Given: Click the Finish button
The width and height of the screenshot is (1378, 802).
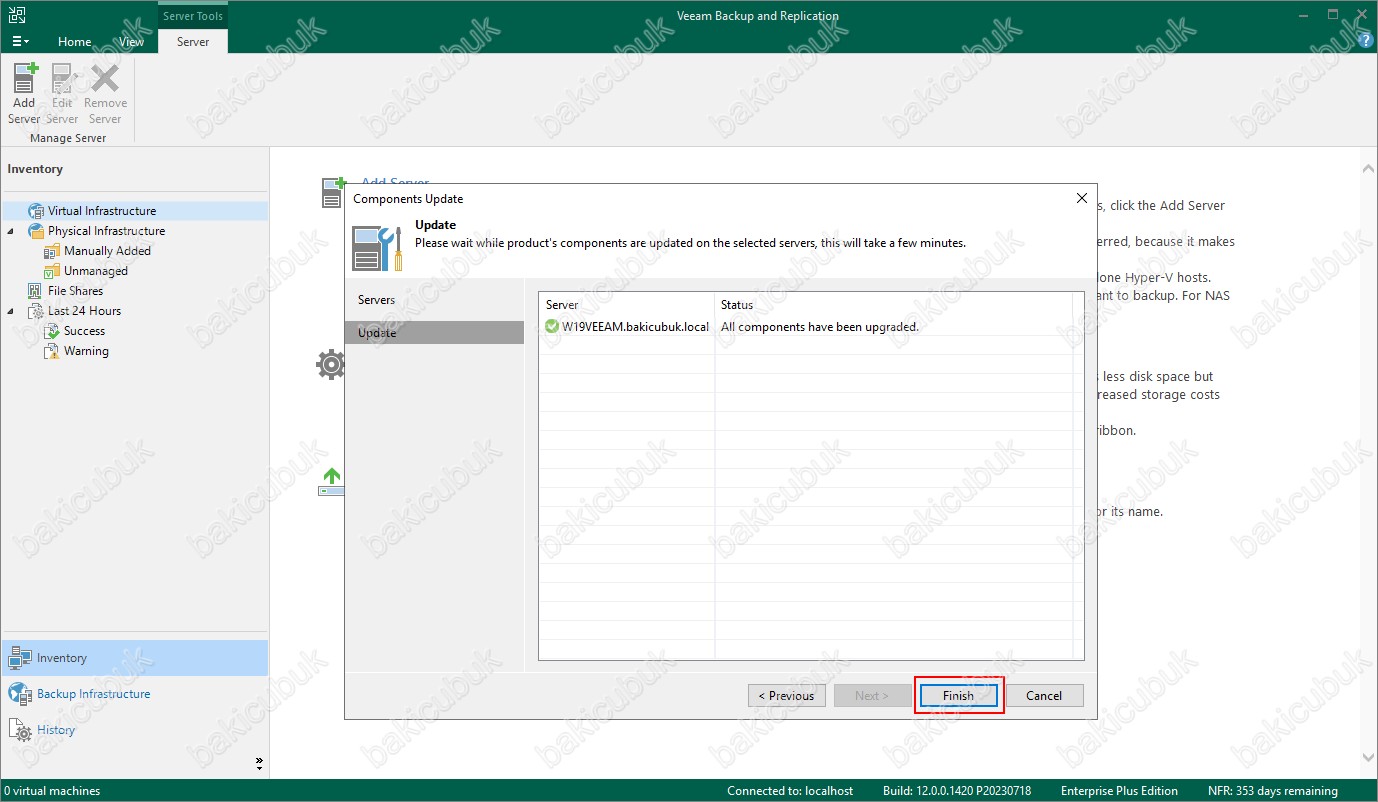Looking at the screenshot, I should (x=958, y=695).
